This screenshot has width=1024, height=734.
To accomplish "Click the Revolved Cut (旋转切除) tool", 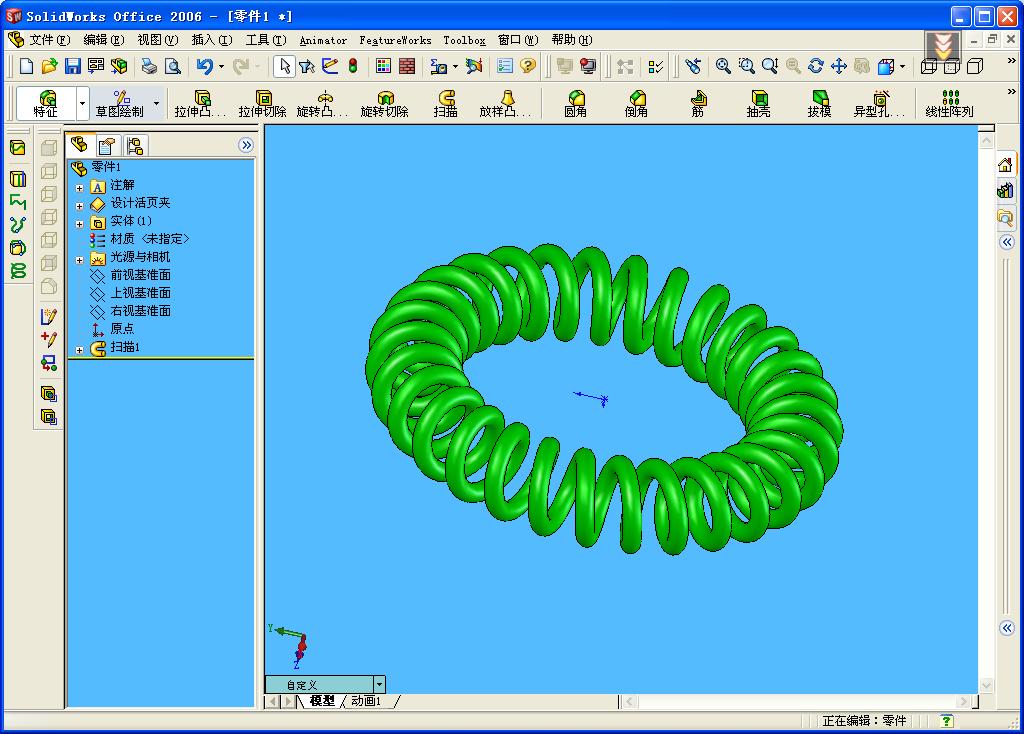I will point(385,104).
